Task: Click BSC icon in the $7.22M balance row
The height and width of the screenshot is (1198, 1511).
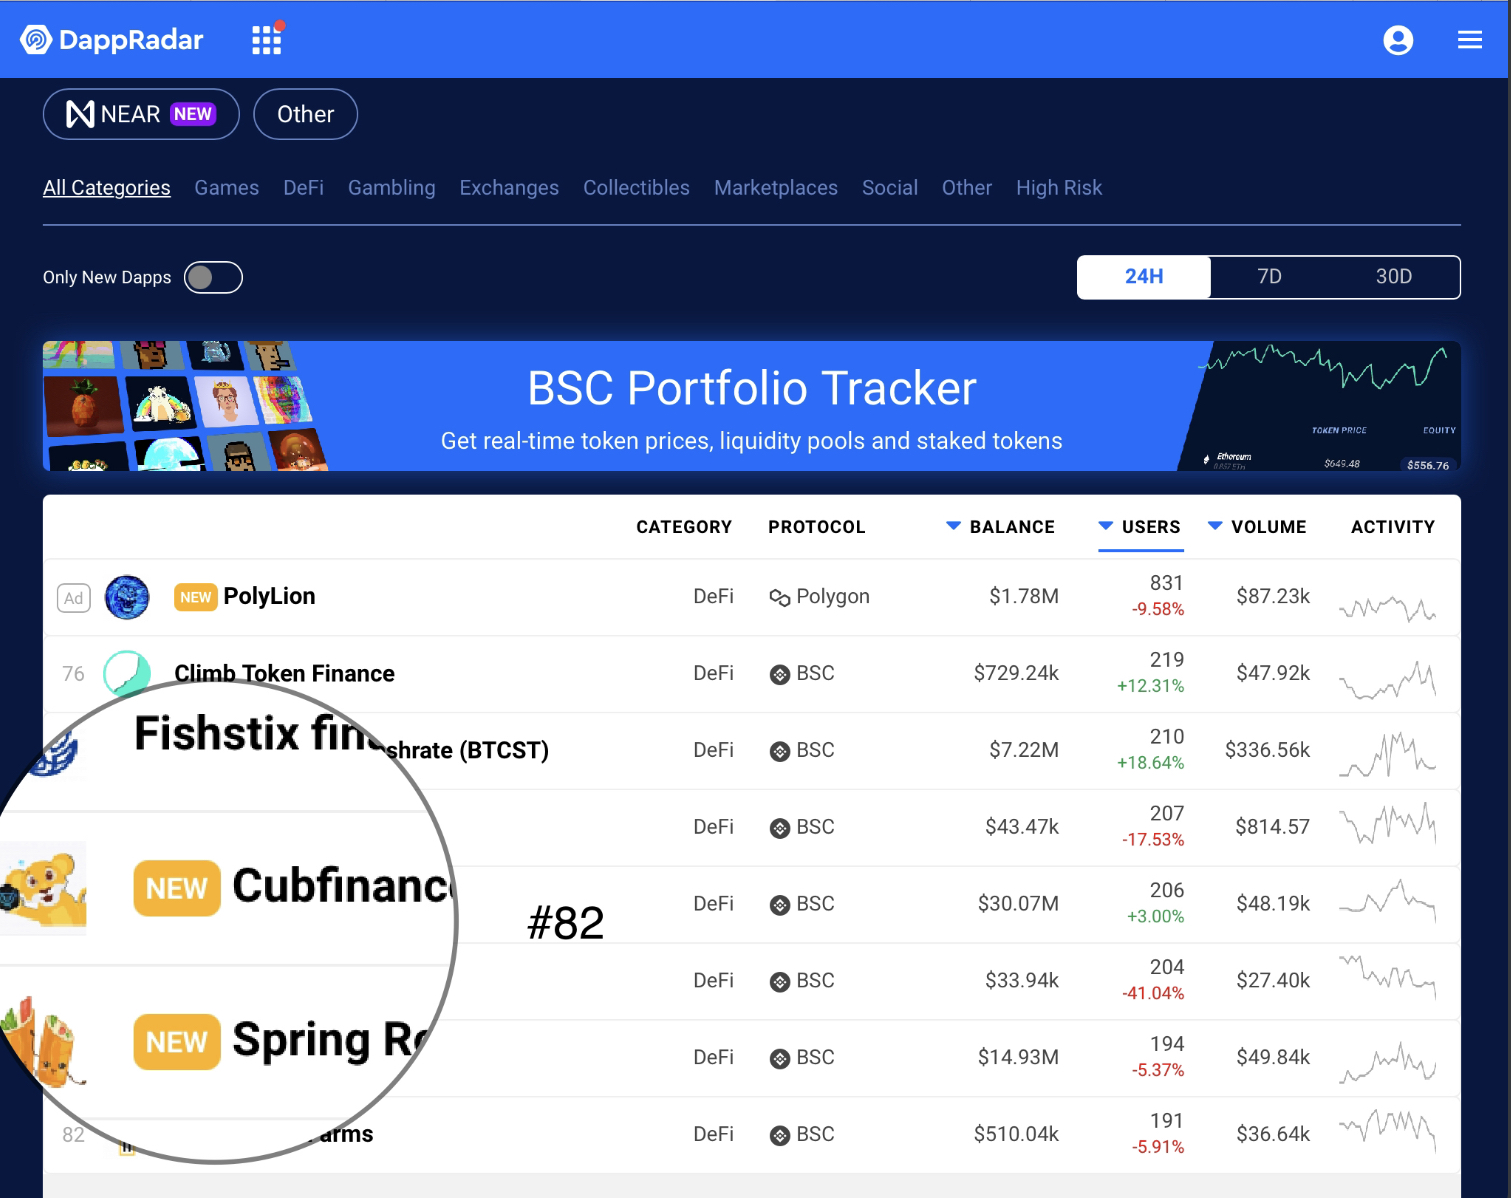Action: tap(780, 752)
